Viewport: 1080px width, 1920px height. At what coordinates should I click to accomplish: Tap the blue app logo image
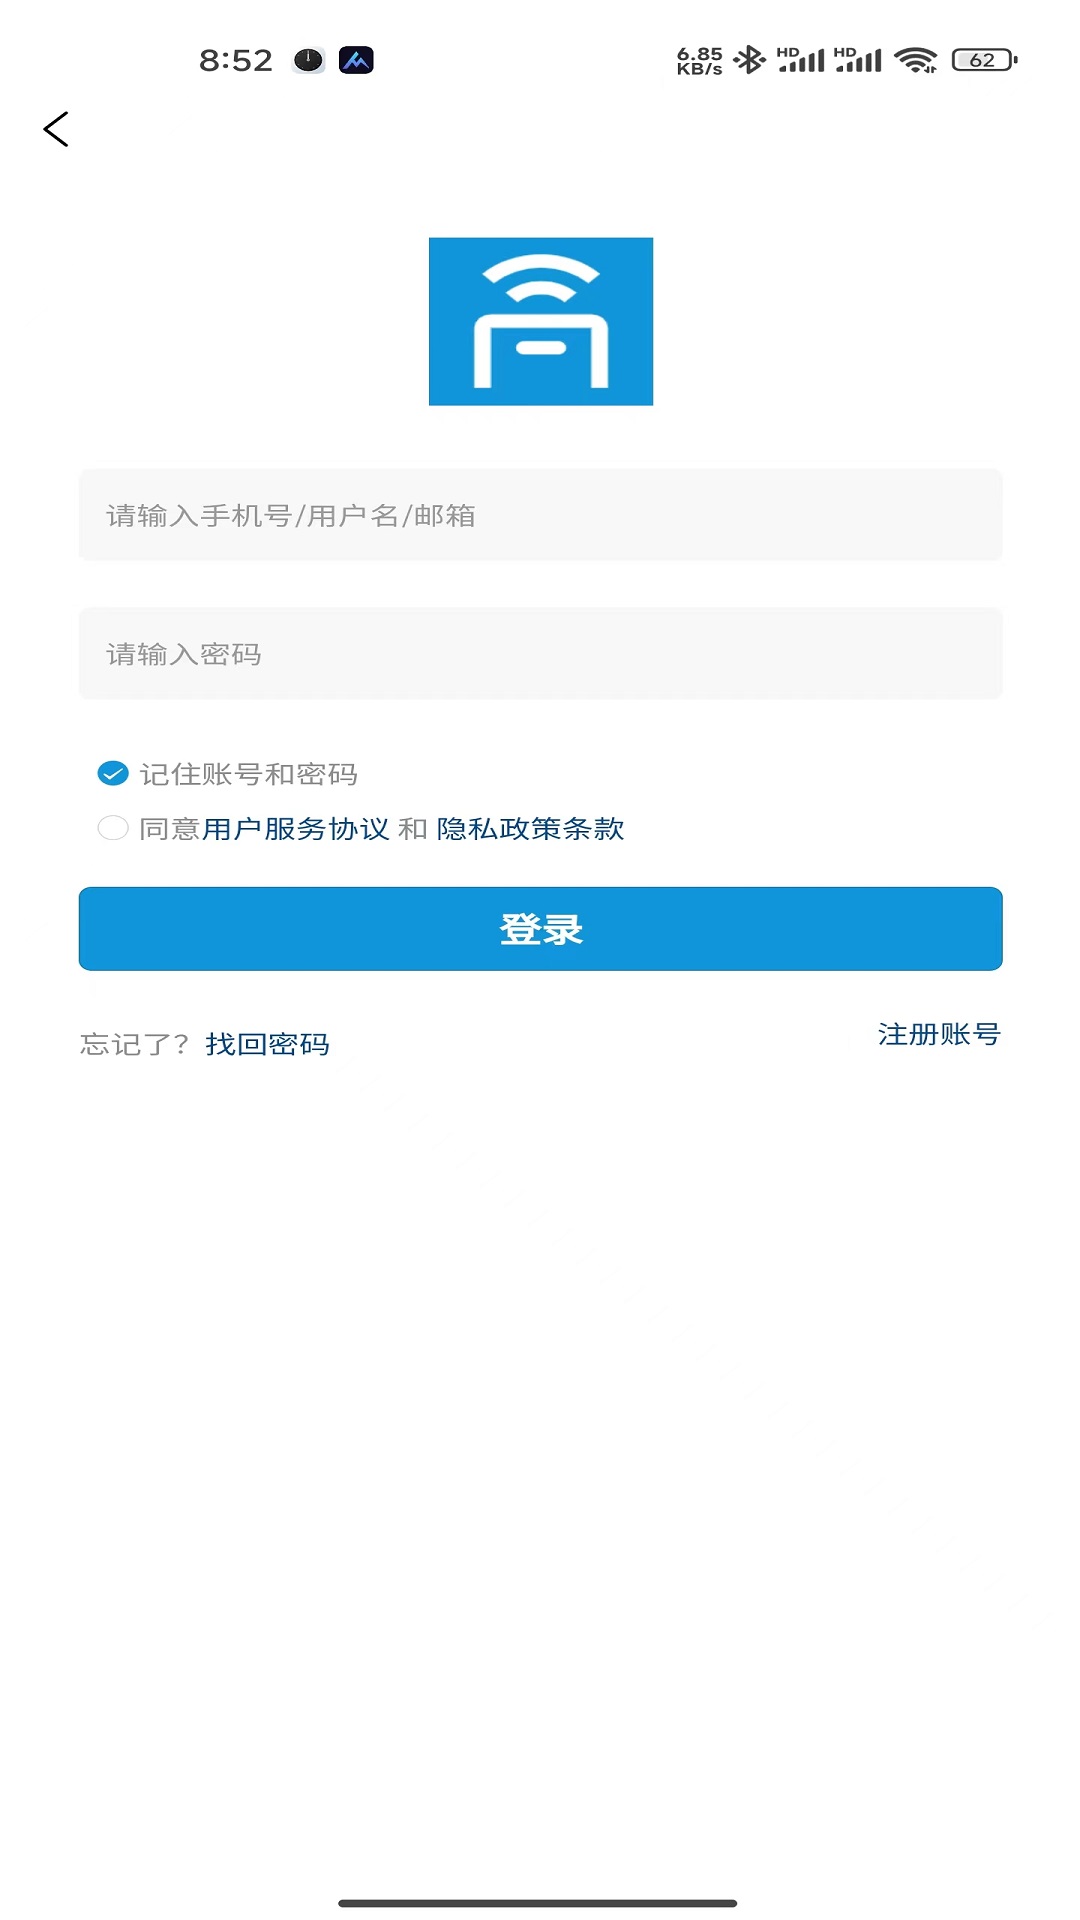[x=540, y=321]
